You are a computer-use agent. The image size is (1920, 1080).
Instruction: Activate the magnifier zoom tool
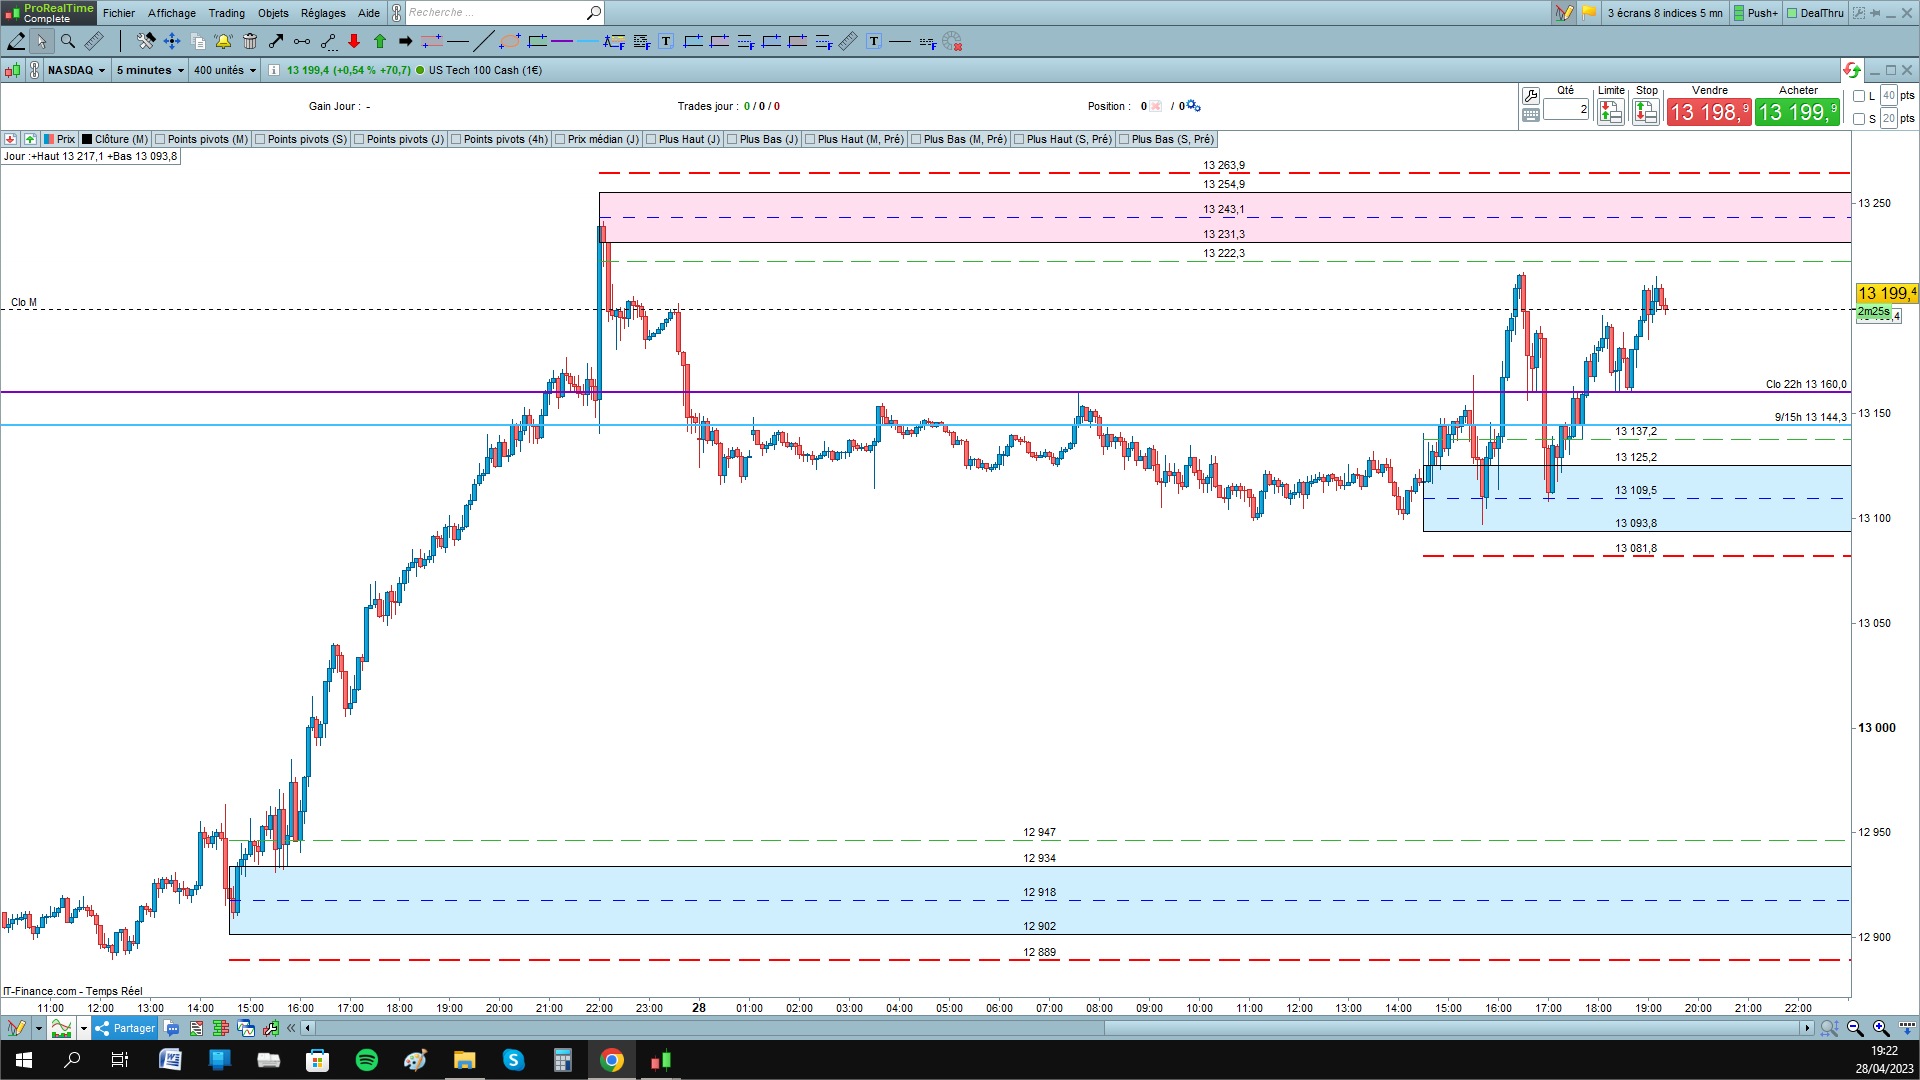(68, 41)
